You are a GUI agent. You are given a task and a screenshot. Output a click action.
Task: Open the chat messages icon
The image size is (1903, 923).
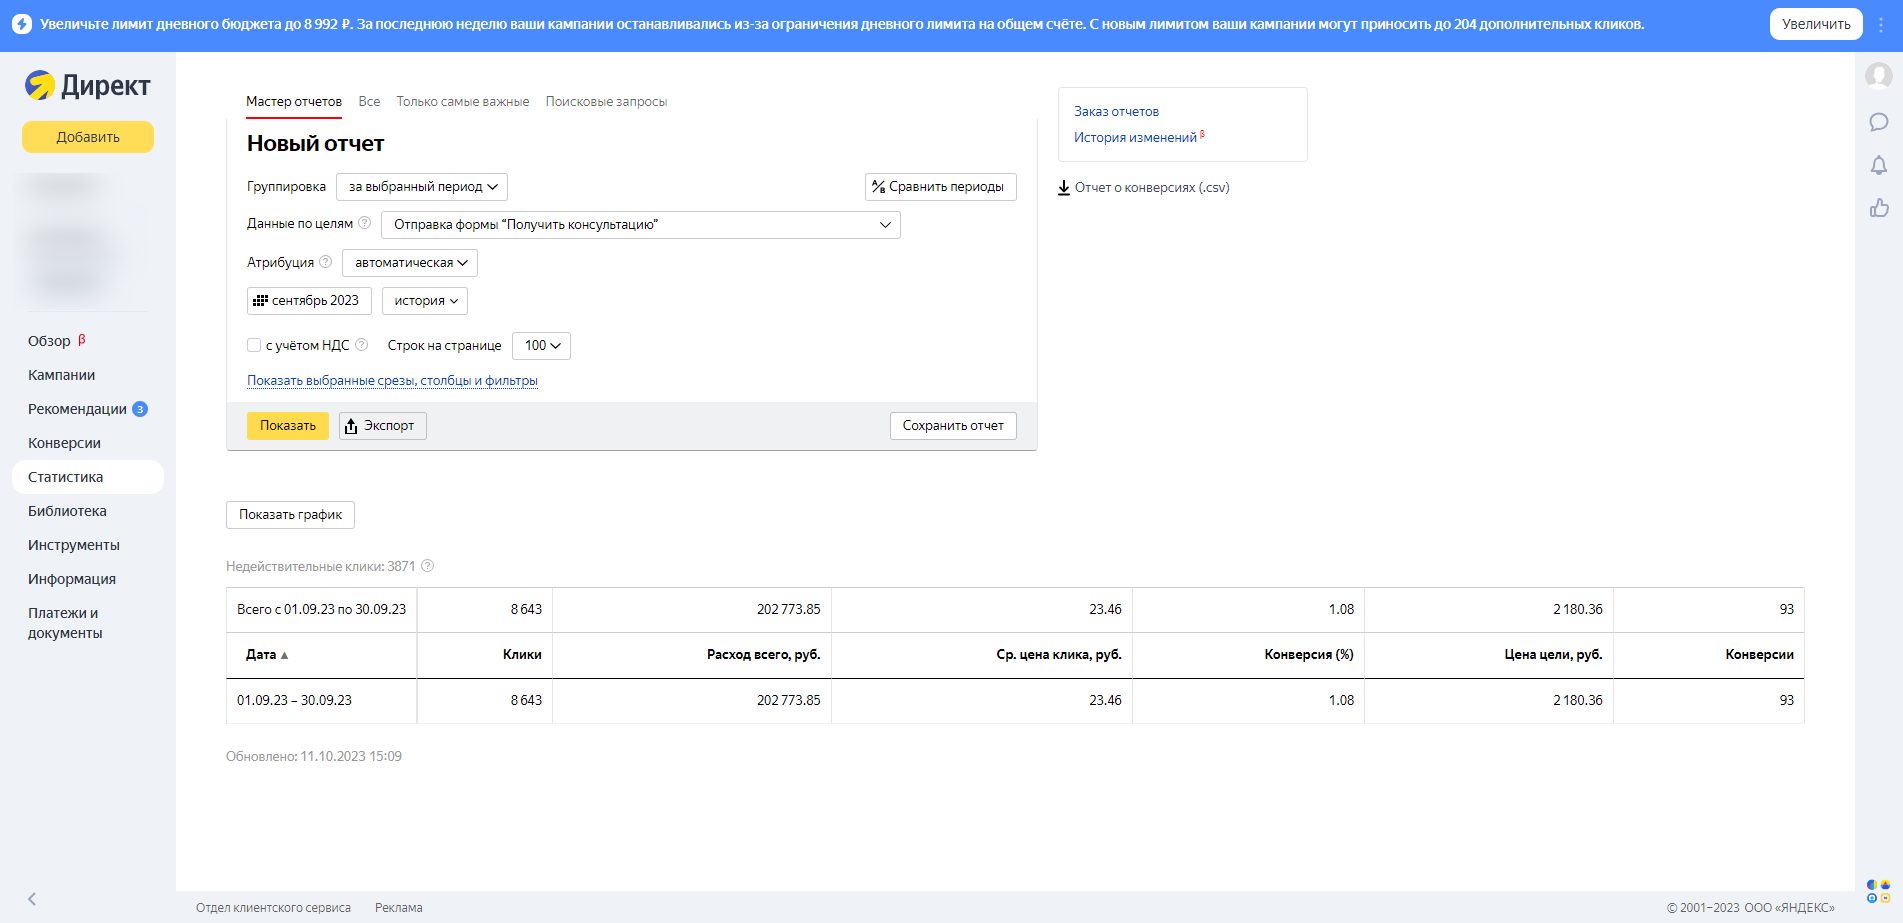[x=1878, y=122]
